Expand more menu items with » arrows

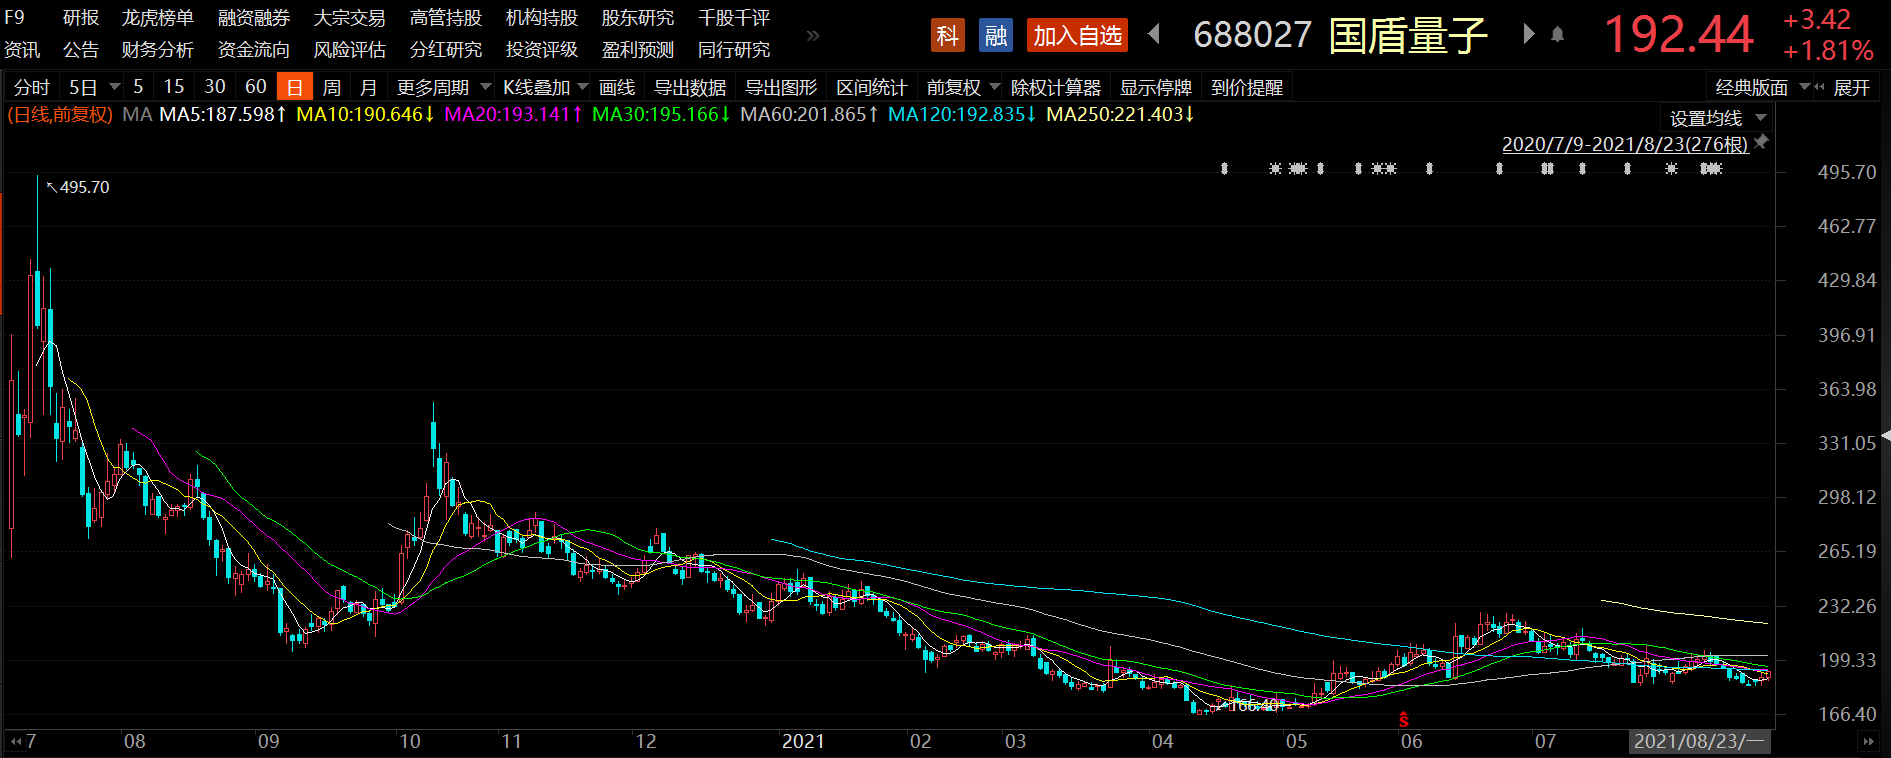coord(813,35)
